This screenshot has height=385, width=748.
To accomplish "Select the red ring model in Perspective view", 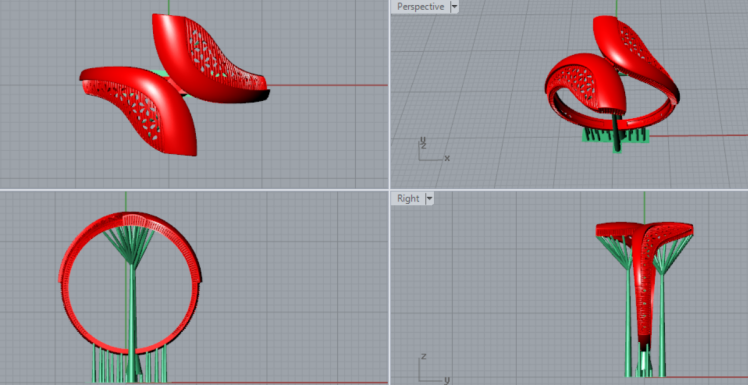I will coord(613,73).
